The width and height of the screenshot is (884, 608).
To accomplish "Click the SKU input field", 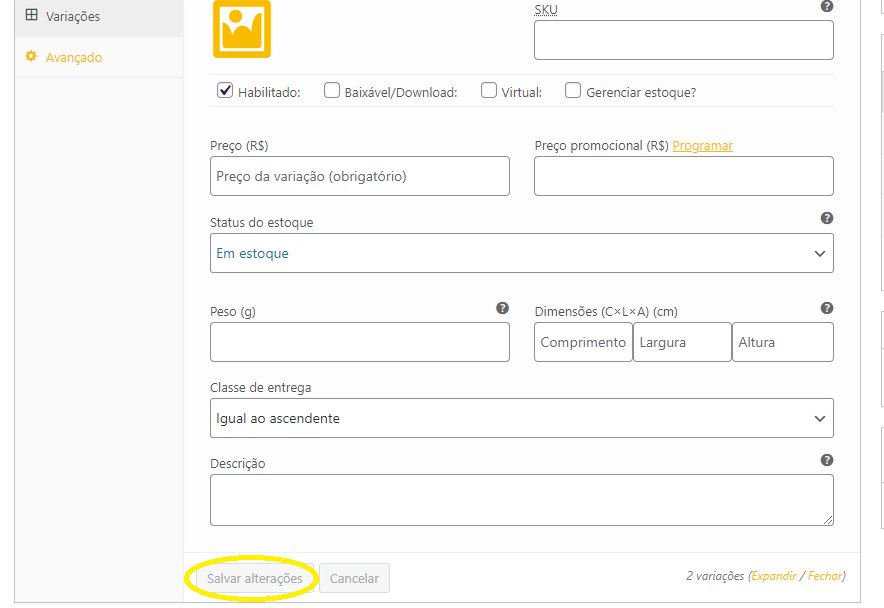I will point(683,40).
